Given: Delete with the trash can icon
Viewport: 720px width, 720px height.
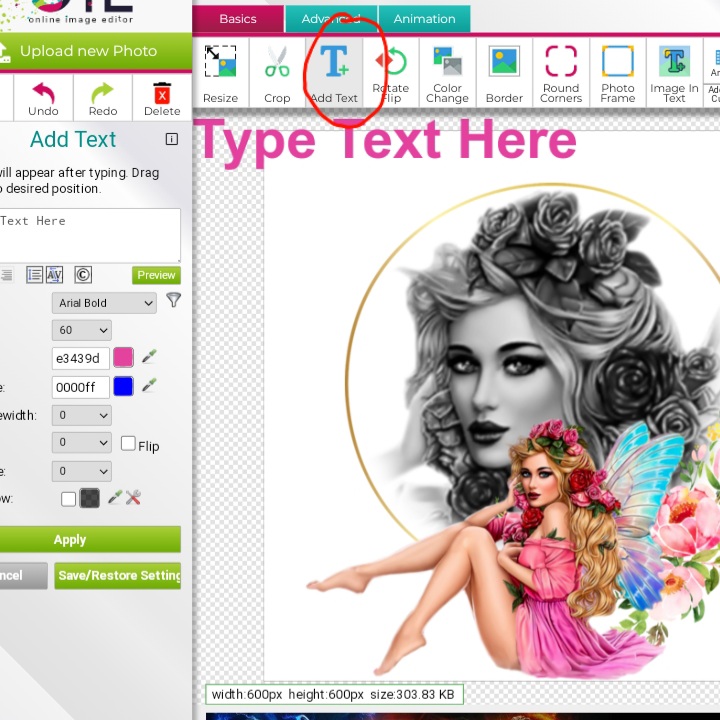Looking at the screenshot, I should 162,99.
